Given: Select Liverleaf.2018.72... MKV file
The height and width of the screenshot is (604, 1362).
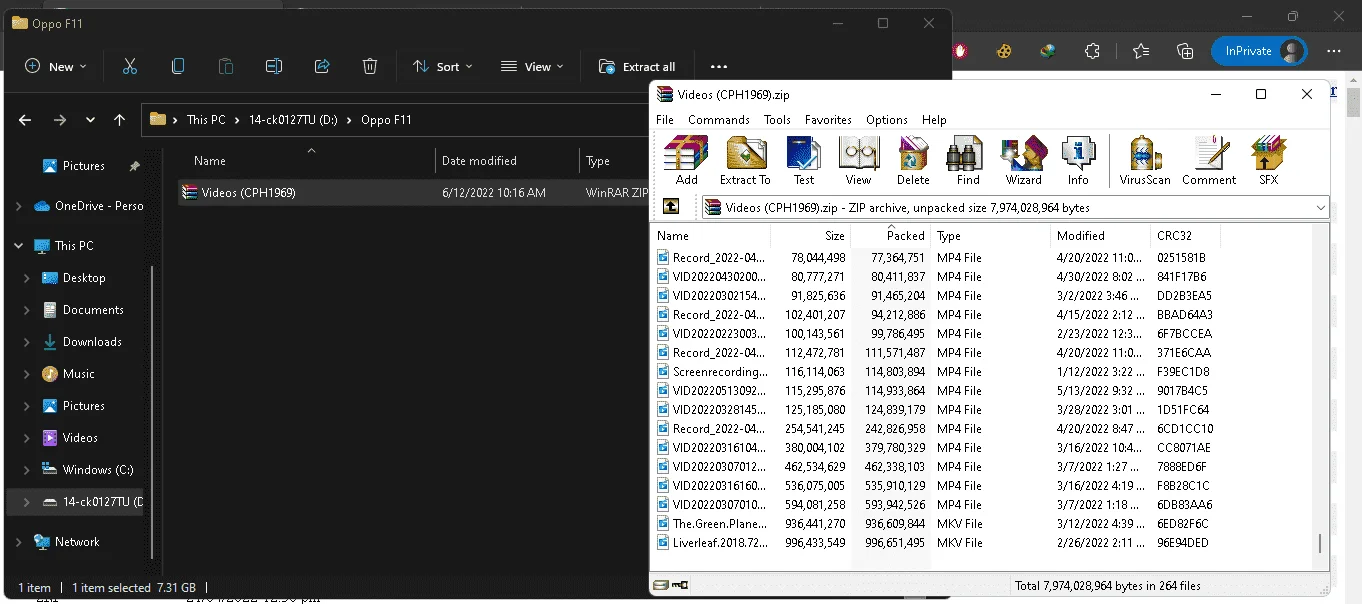Looking at the screenshot, I should pos(720,543).
